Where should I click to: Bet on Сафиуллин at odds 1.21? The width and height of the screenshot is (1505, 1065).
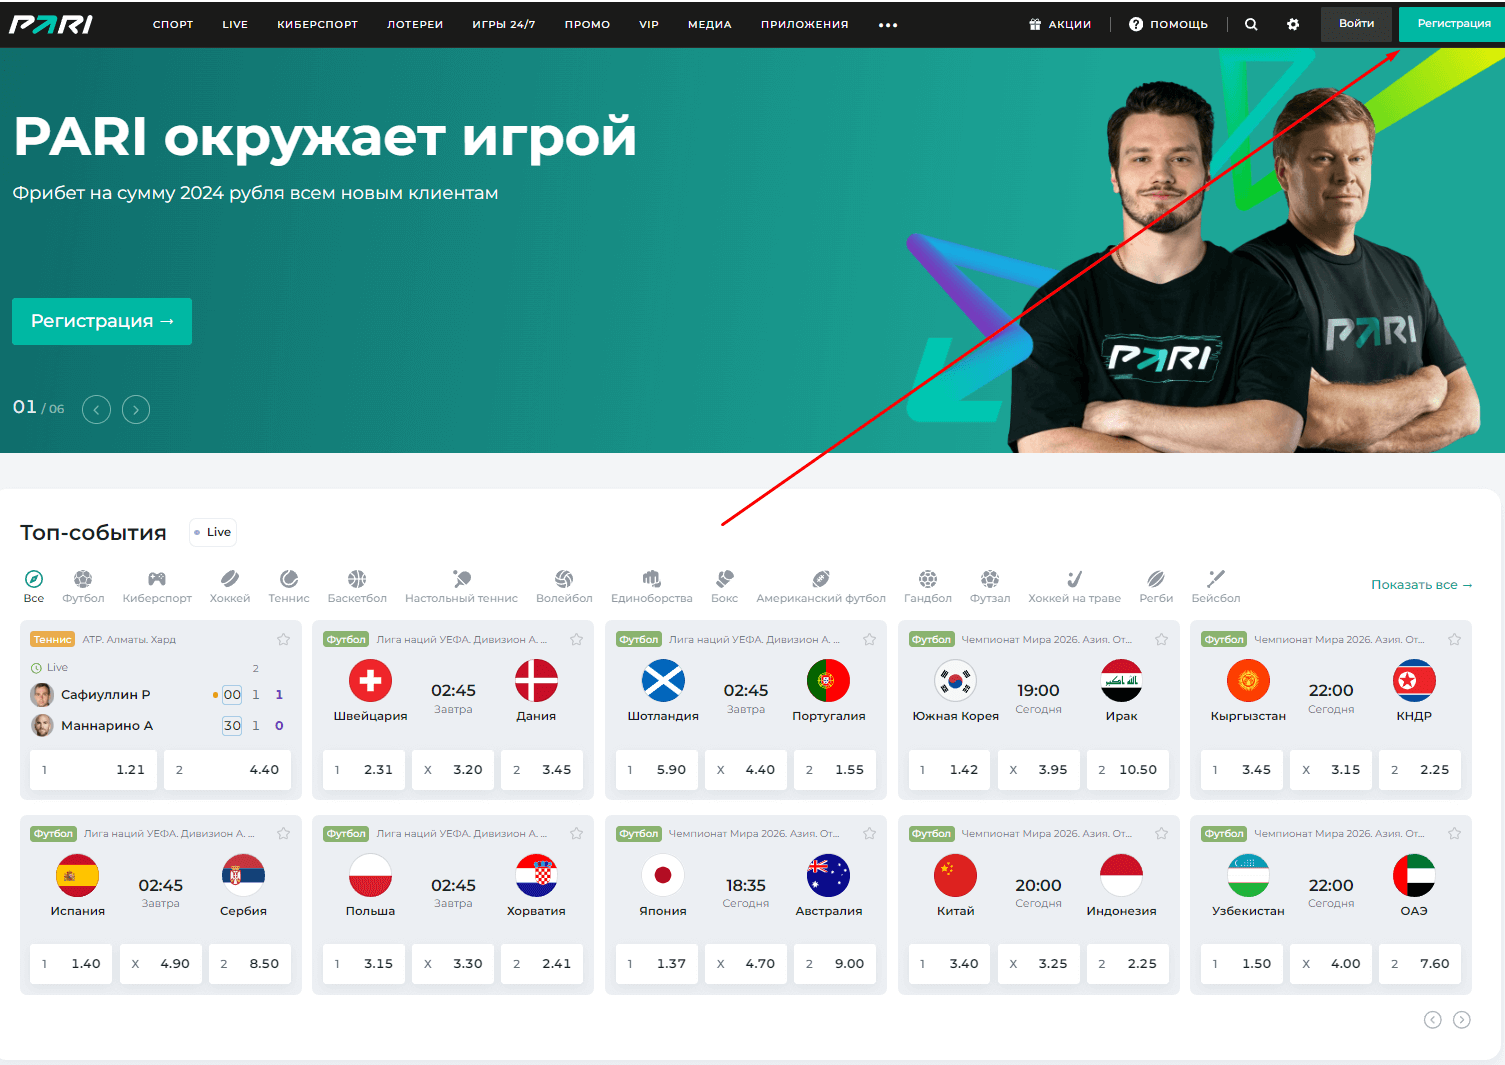[x=93, y=770]
